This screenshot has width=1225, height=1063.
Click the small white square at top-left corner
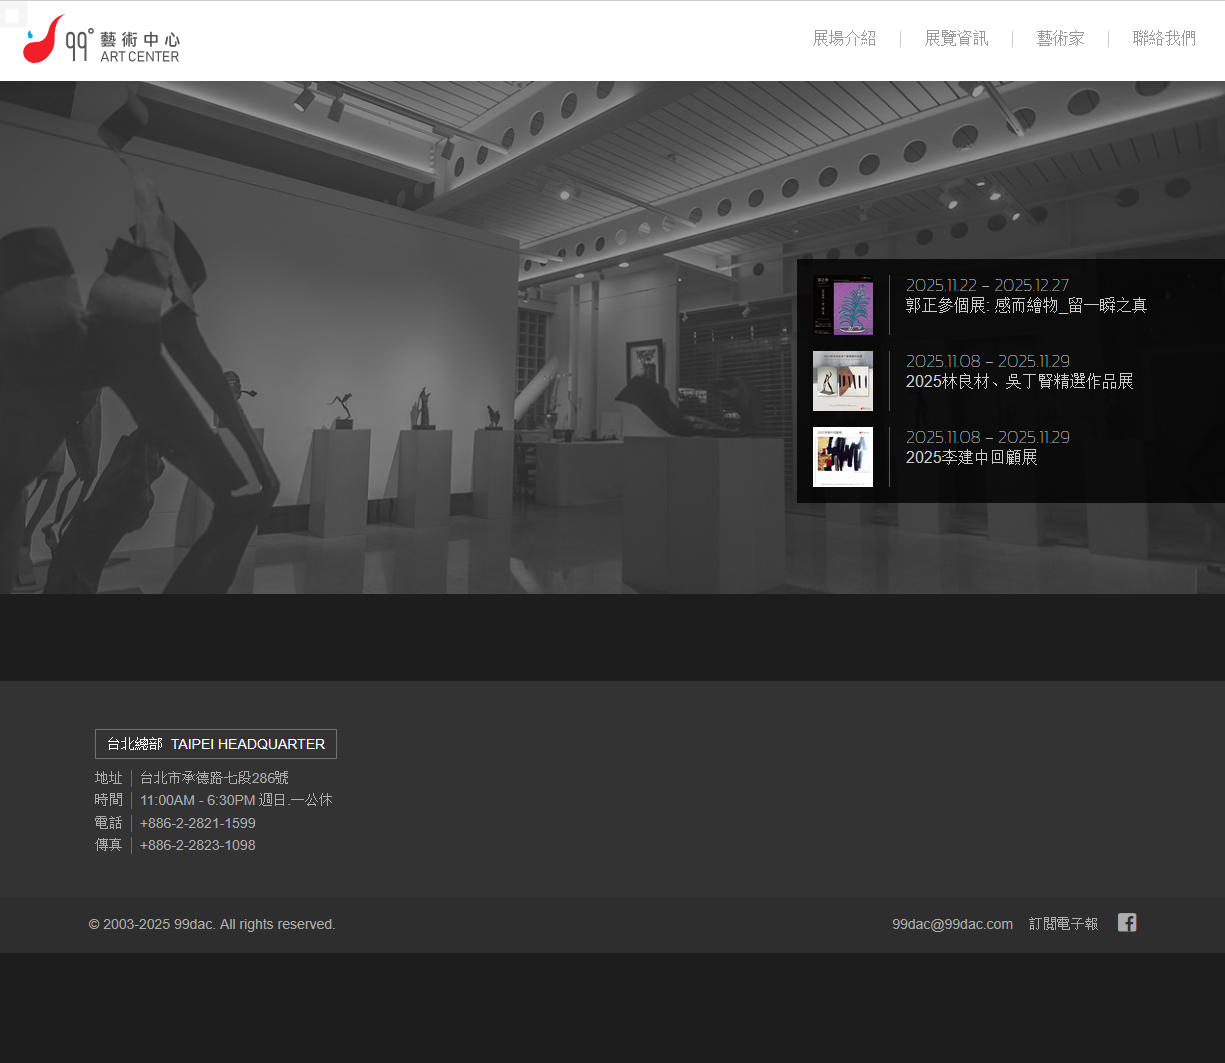(x=12, y=15)
